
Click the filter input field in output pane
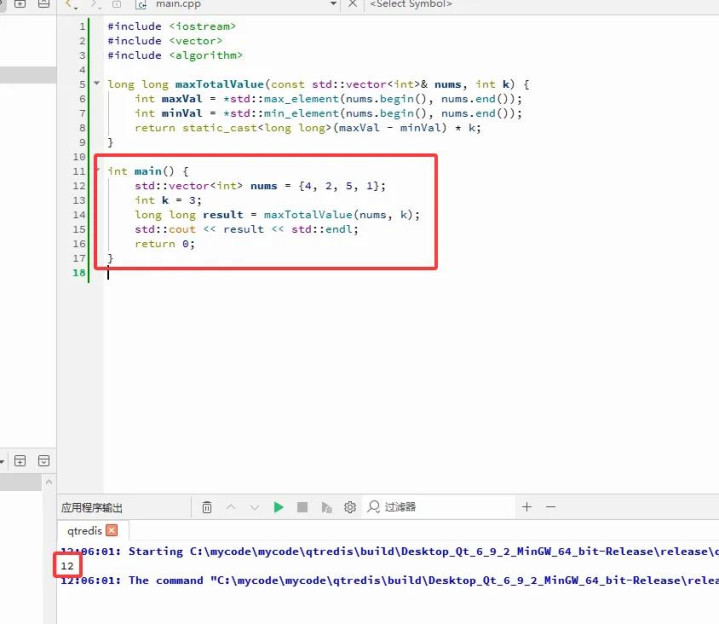[x=440, y=508]
